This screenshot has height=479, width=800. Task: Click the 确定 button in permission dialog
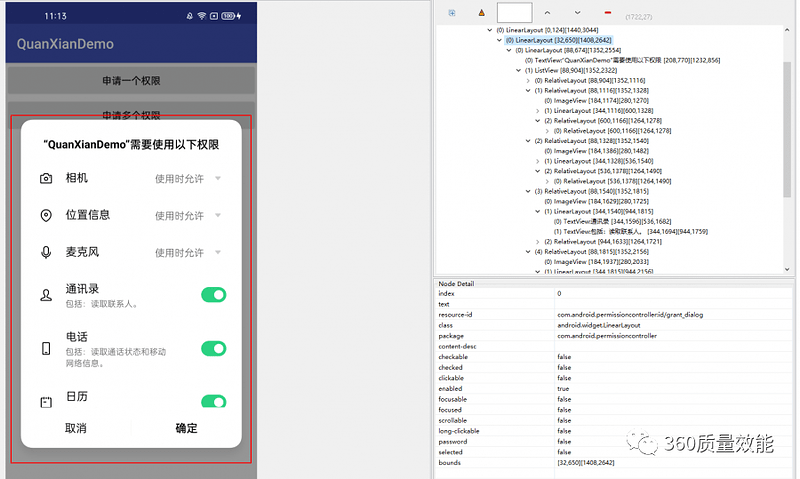click(x=186, y=428)
